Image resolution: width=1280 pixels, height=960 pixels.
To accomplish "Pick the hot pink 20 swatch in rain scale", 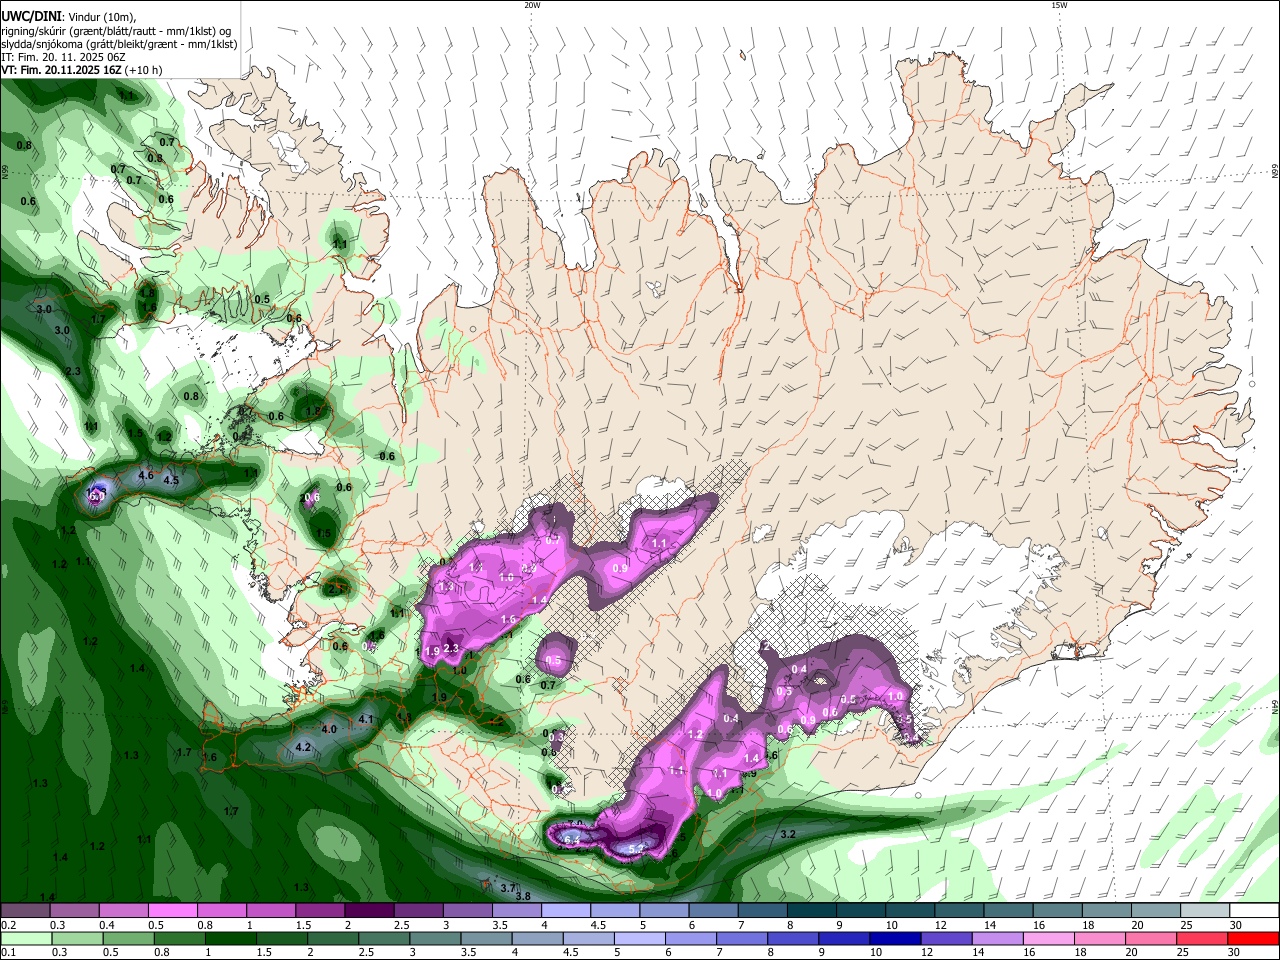I will pos(1149,938).
